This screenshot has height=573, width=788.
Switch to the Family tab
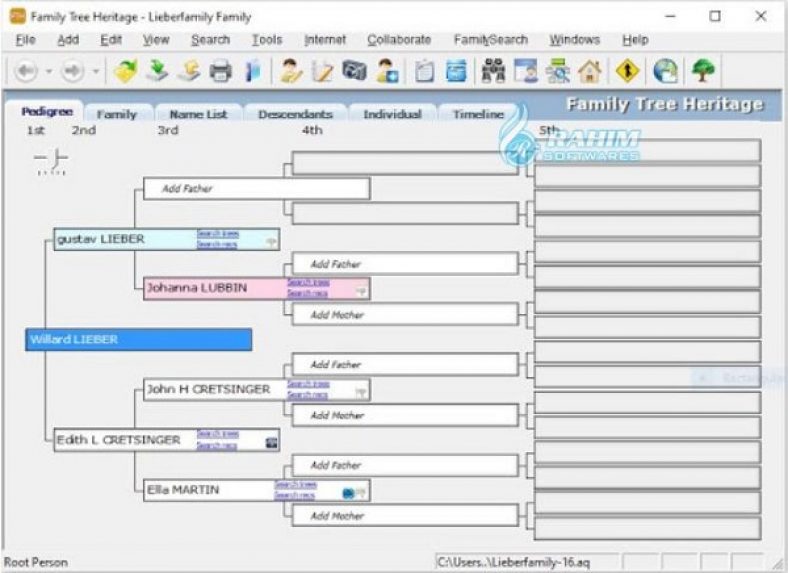point(117,115)
